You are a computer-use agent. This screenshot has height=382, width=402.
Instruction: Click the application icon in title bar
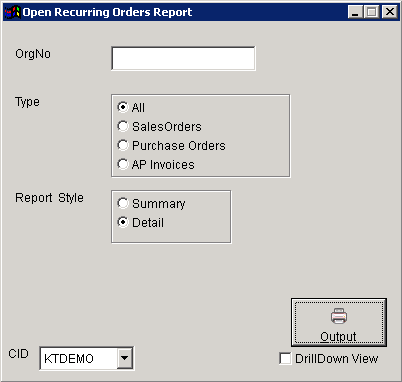(12, 12)
